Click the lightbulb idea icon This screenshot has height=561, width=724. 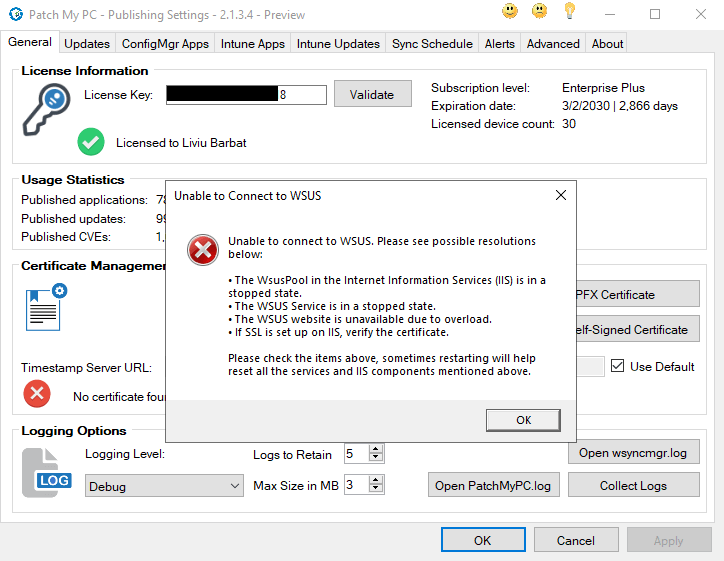pyautogui.click(x=570, y=11)
